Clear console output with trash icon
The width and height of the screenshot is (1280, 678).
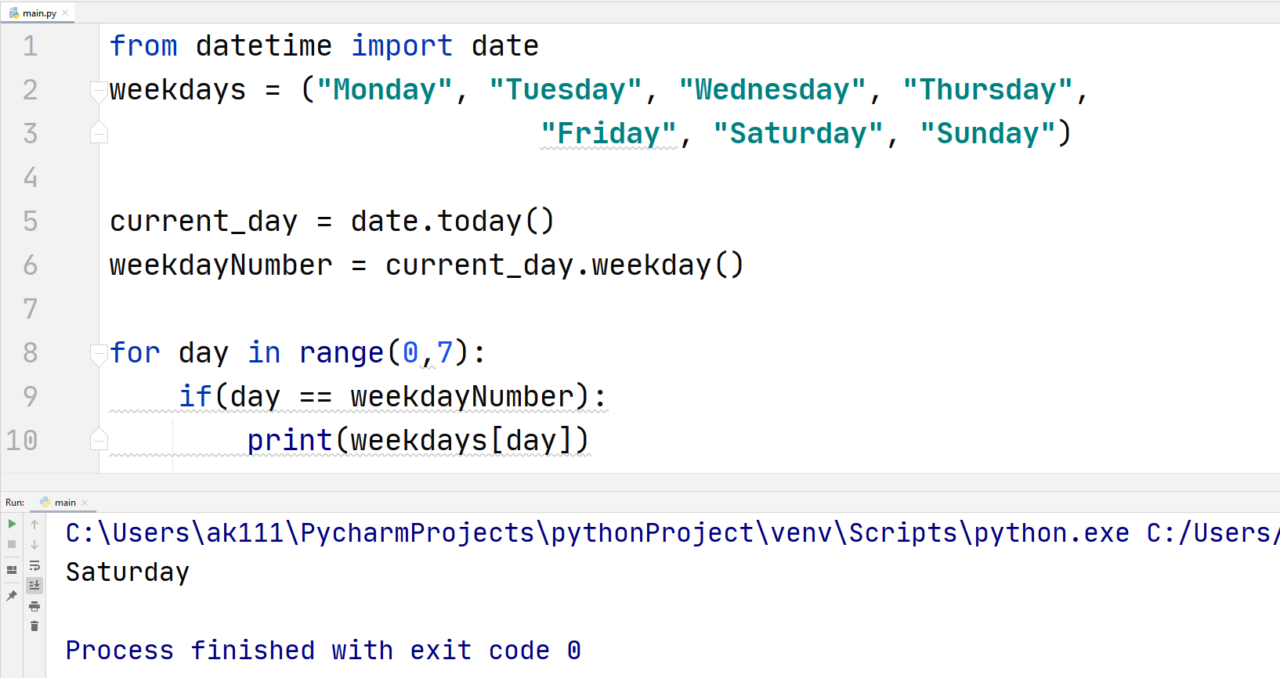(x=34, y=626)
